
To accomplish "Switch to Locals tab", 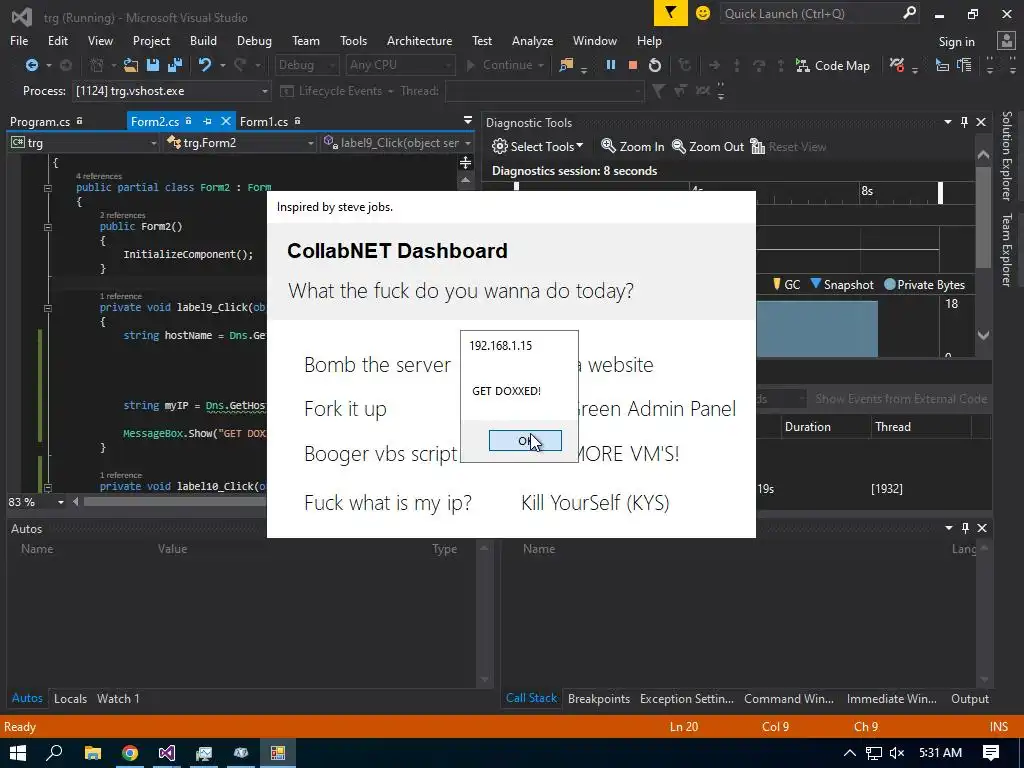I will [x=71, y=698].
